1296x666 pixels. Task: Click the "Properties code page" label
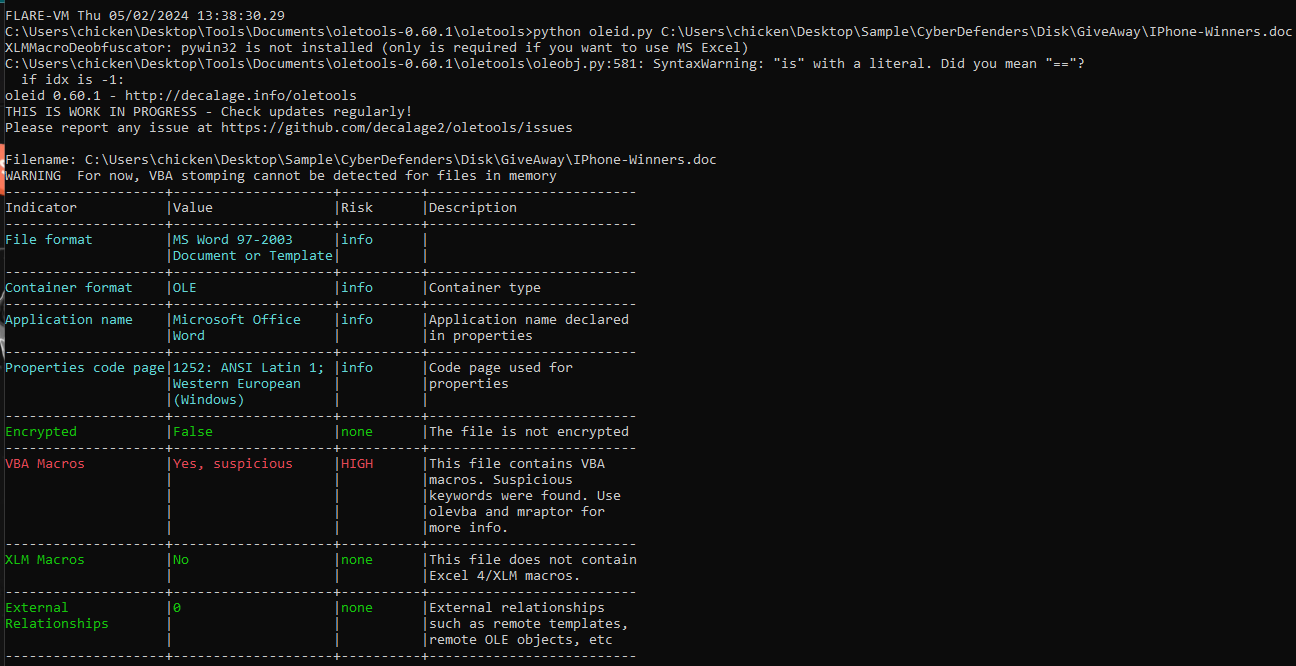[x=85, y=368]
